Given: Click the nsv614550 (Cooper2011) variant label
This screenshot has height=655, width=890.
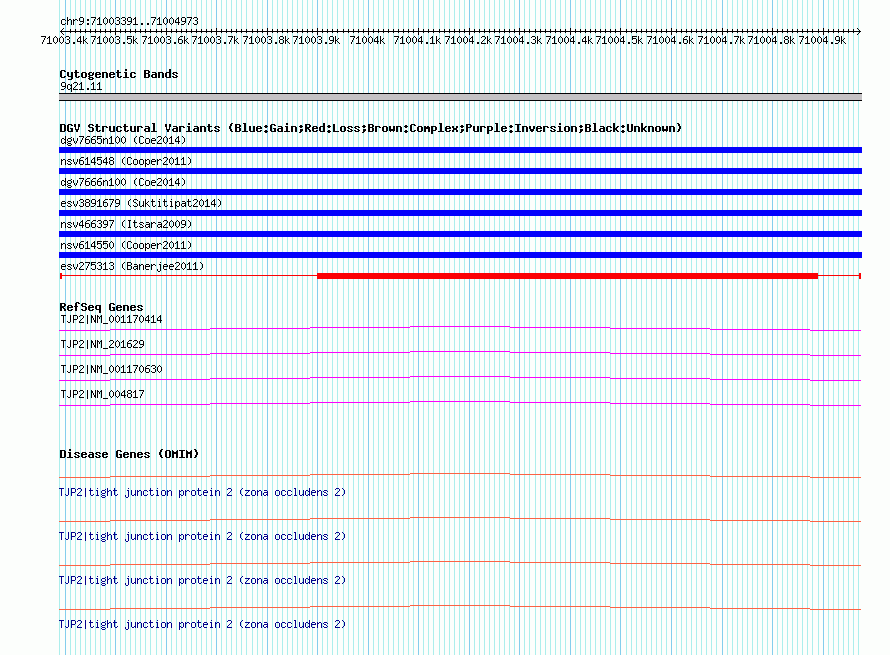Looking at the screenshot, I should pyautogui.click(x=126, y=245).
